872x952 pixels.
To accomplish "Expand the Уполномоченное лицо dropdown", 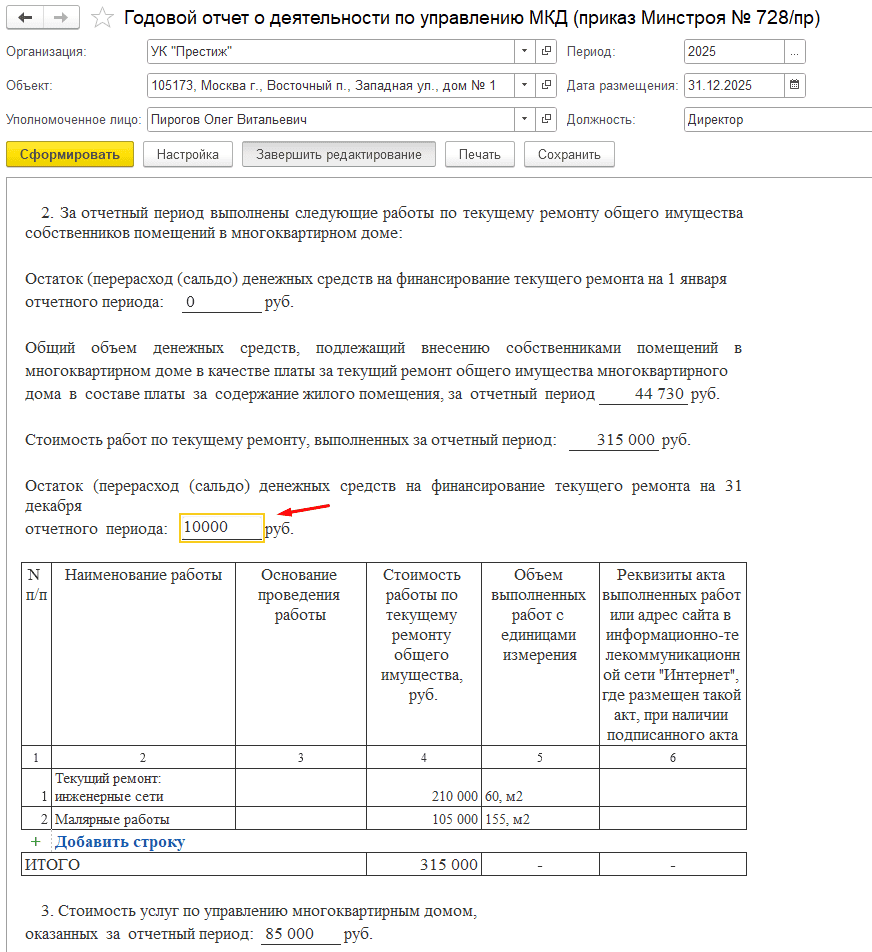I will (526, 119).
